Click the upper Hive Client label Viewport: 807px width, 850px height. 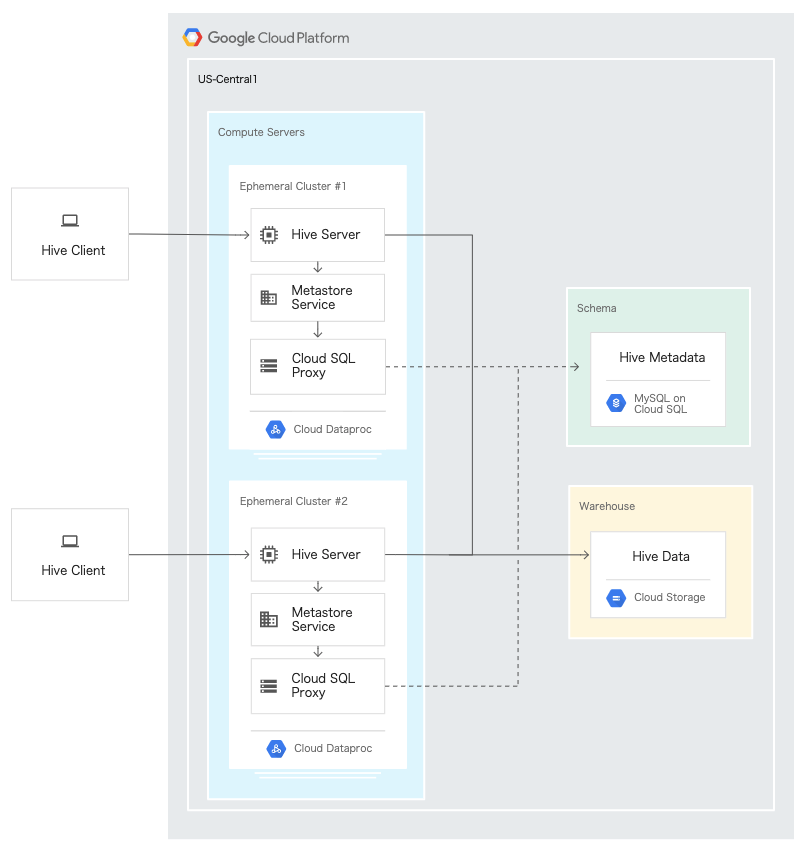[x=73, y=250]
